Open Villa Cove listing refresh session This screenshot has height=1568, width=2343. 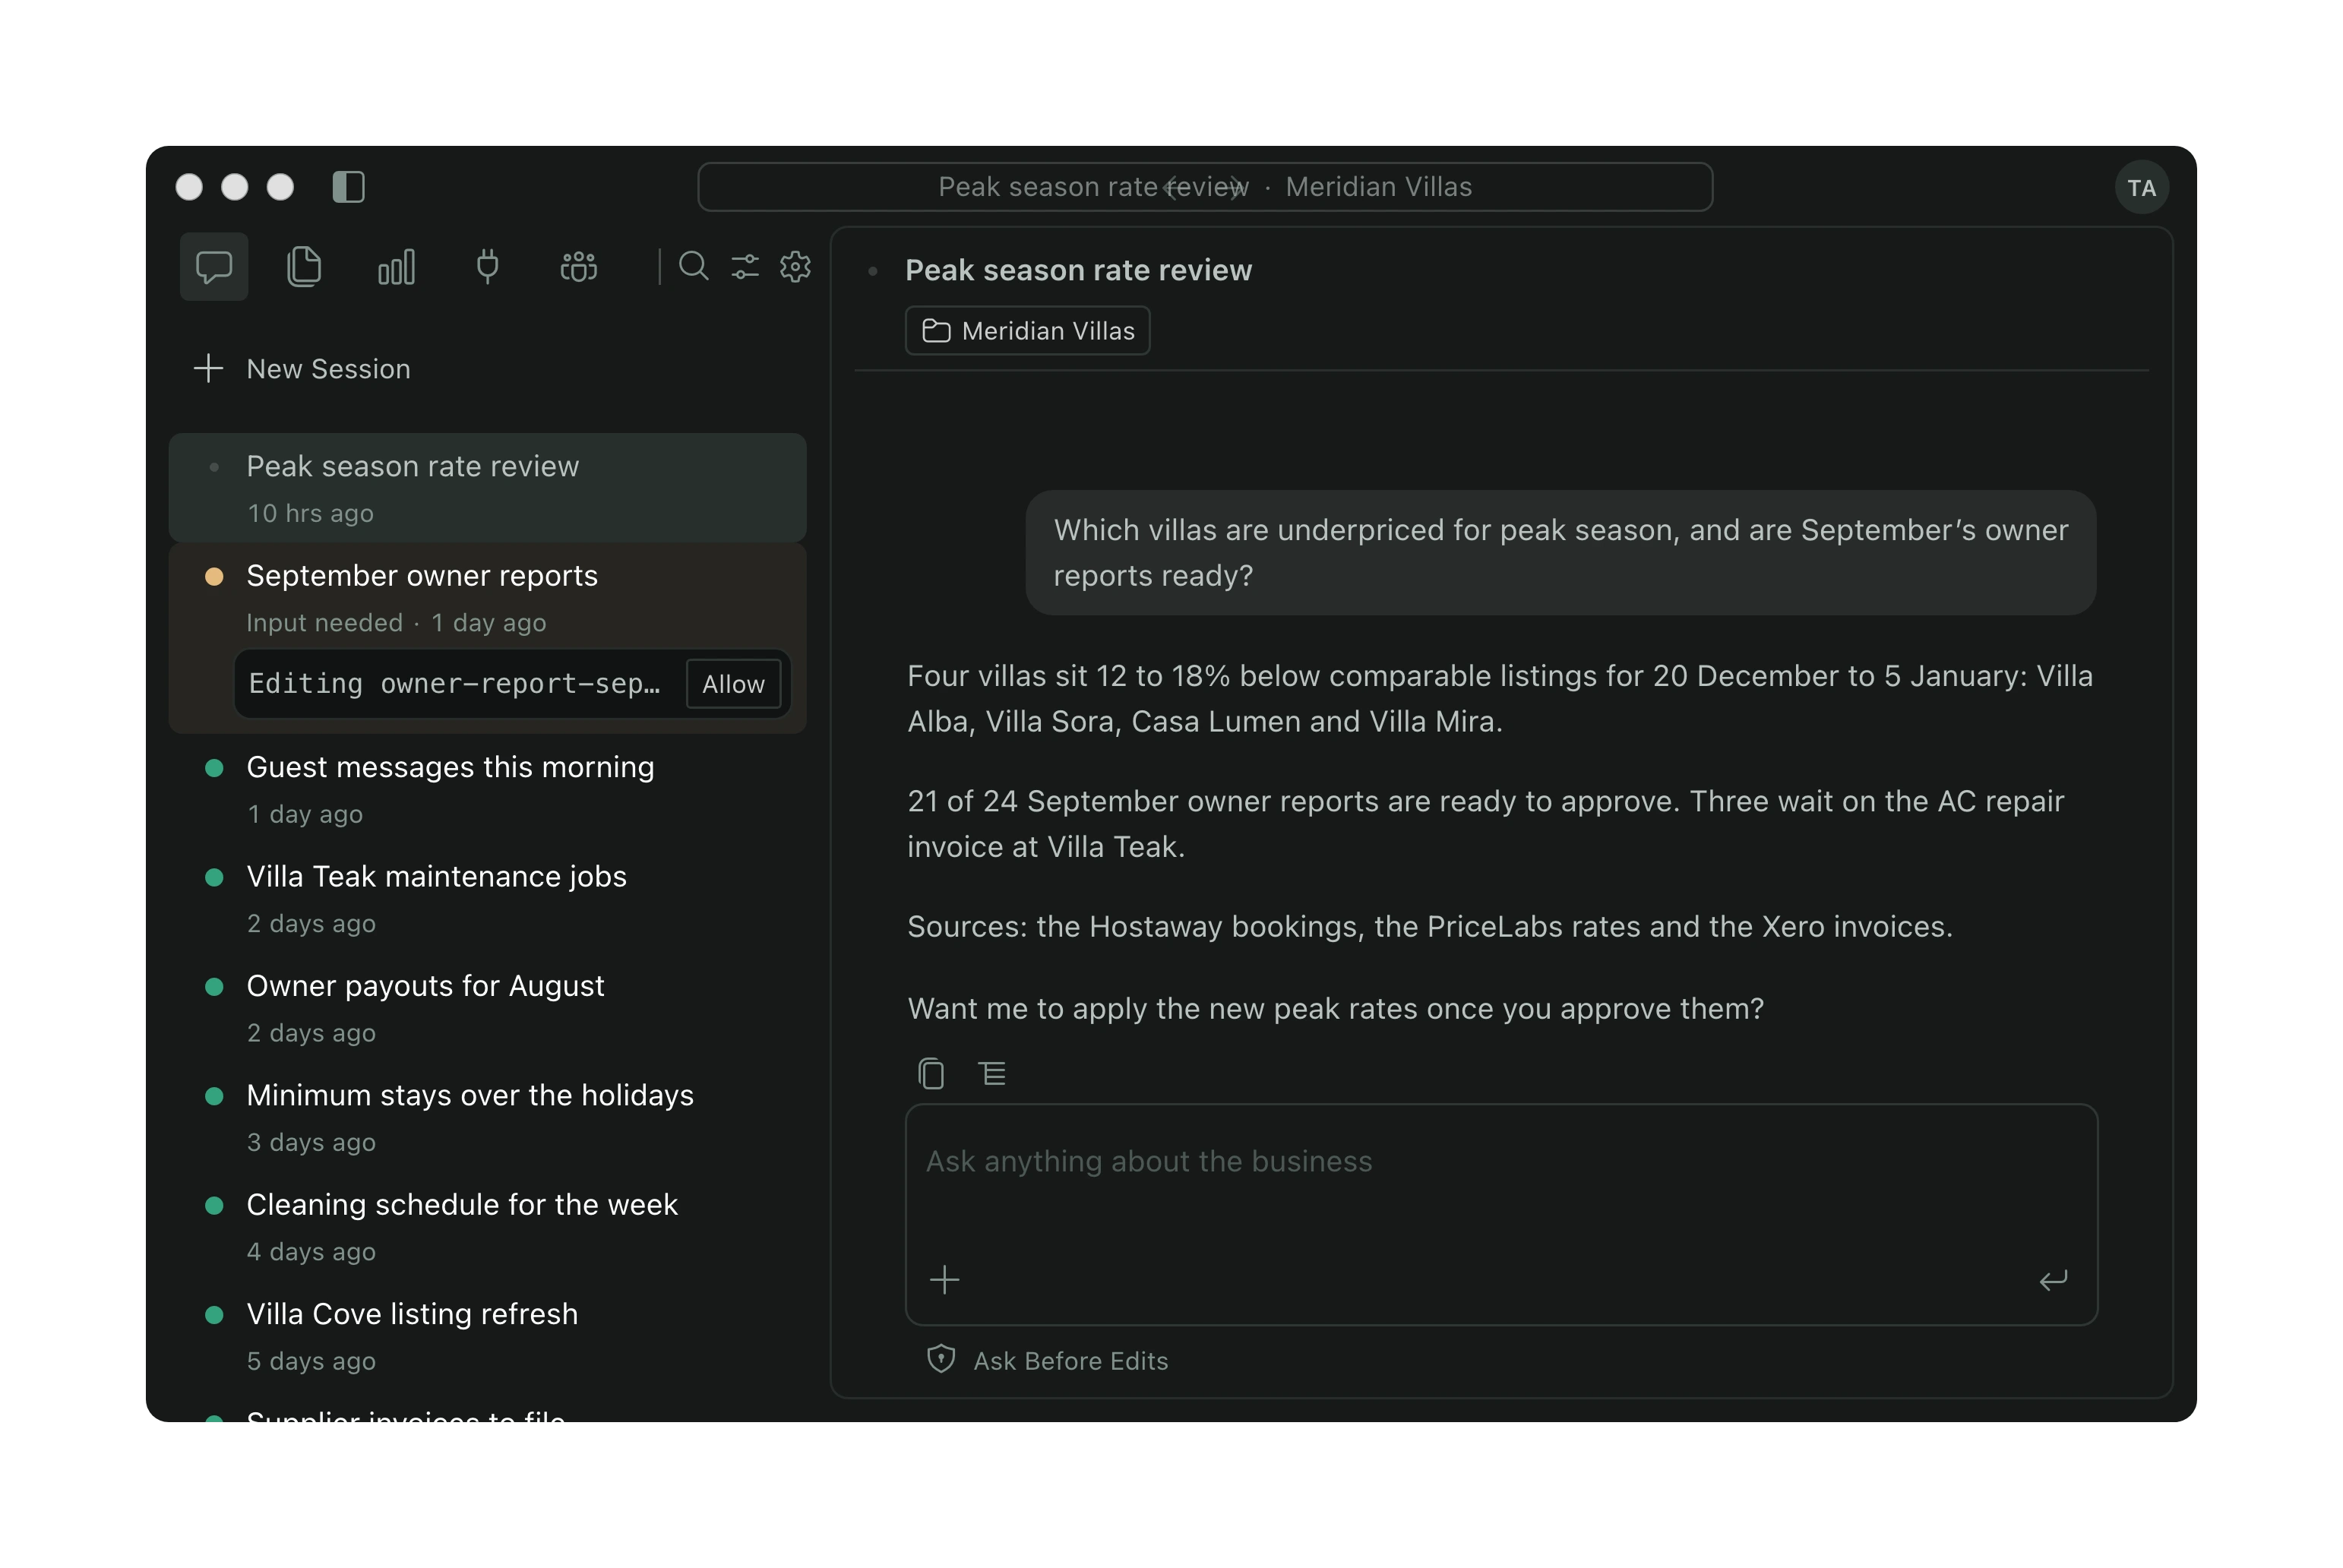click(x=487, y=1336)
